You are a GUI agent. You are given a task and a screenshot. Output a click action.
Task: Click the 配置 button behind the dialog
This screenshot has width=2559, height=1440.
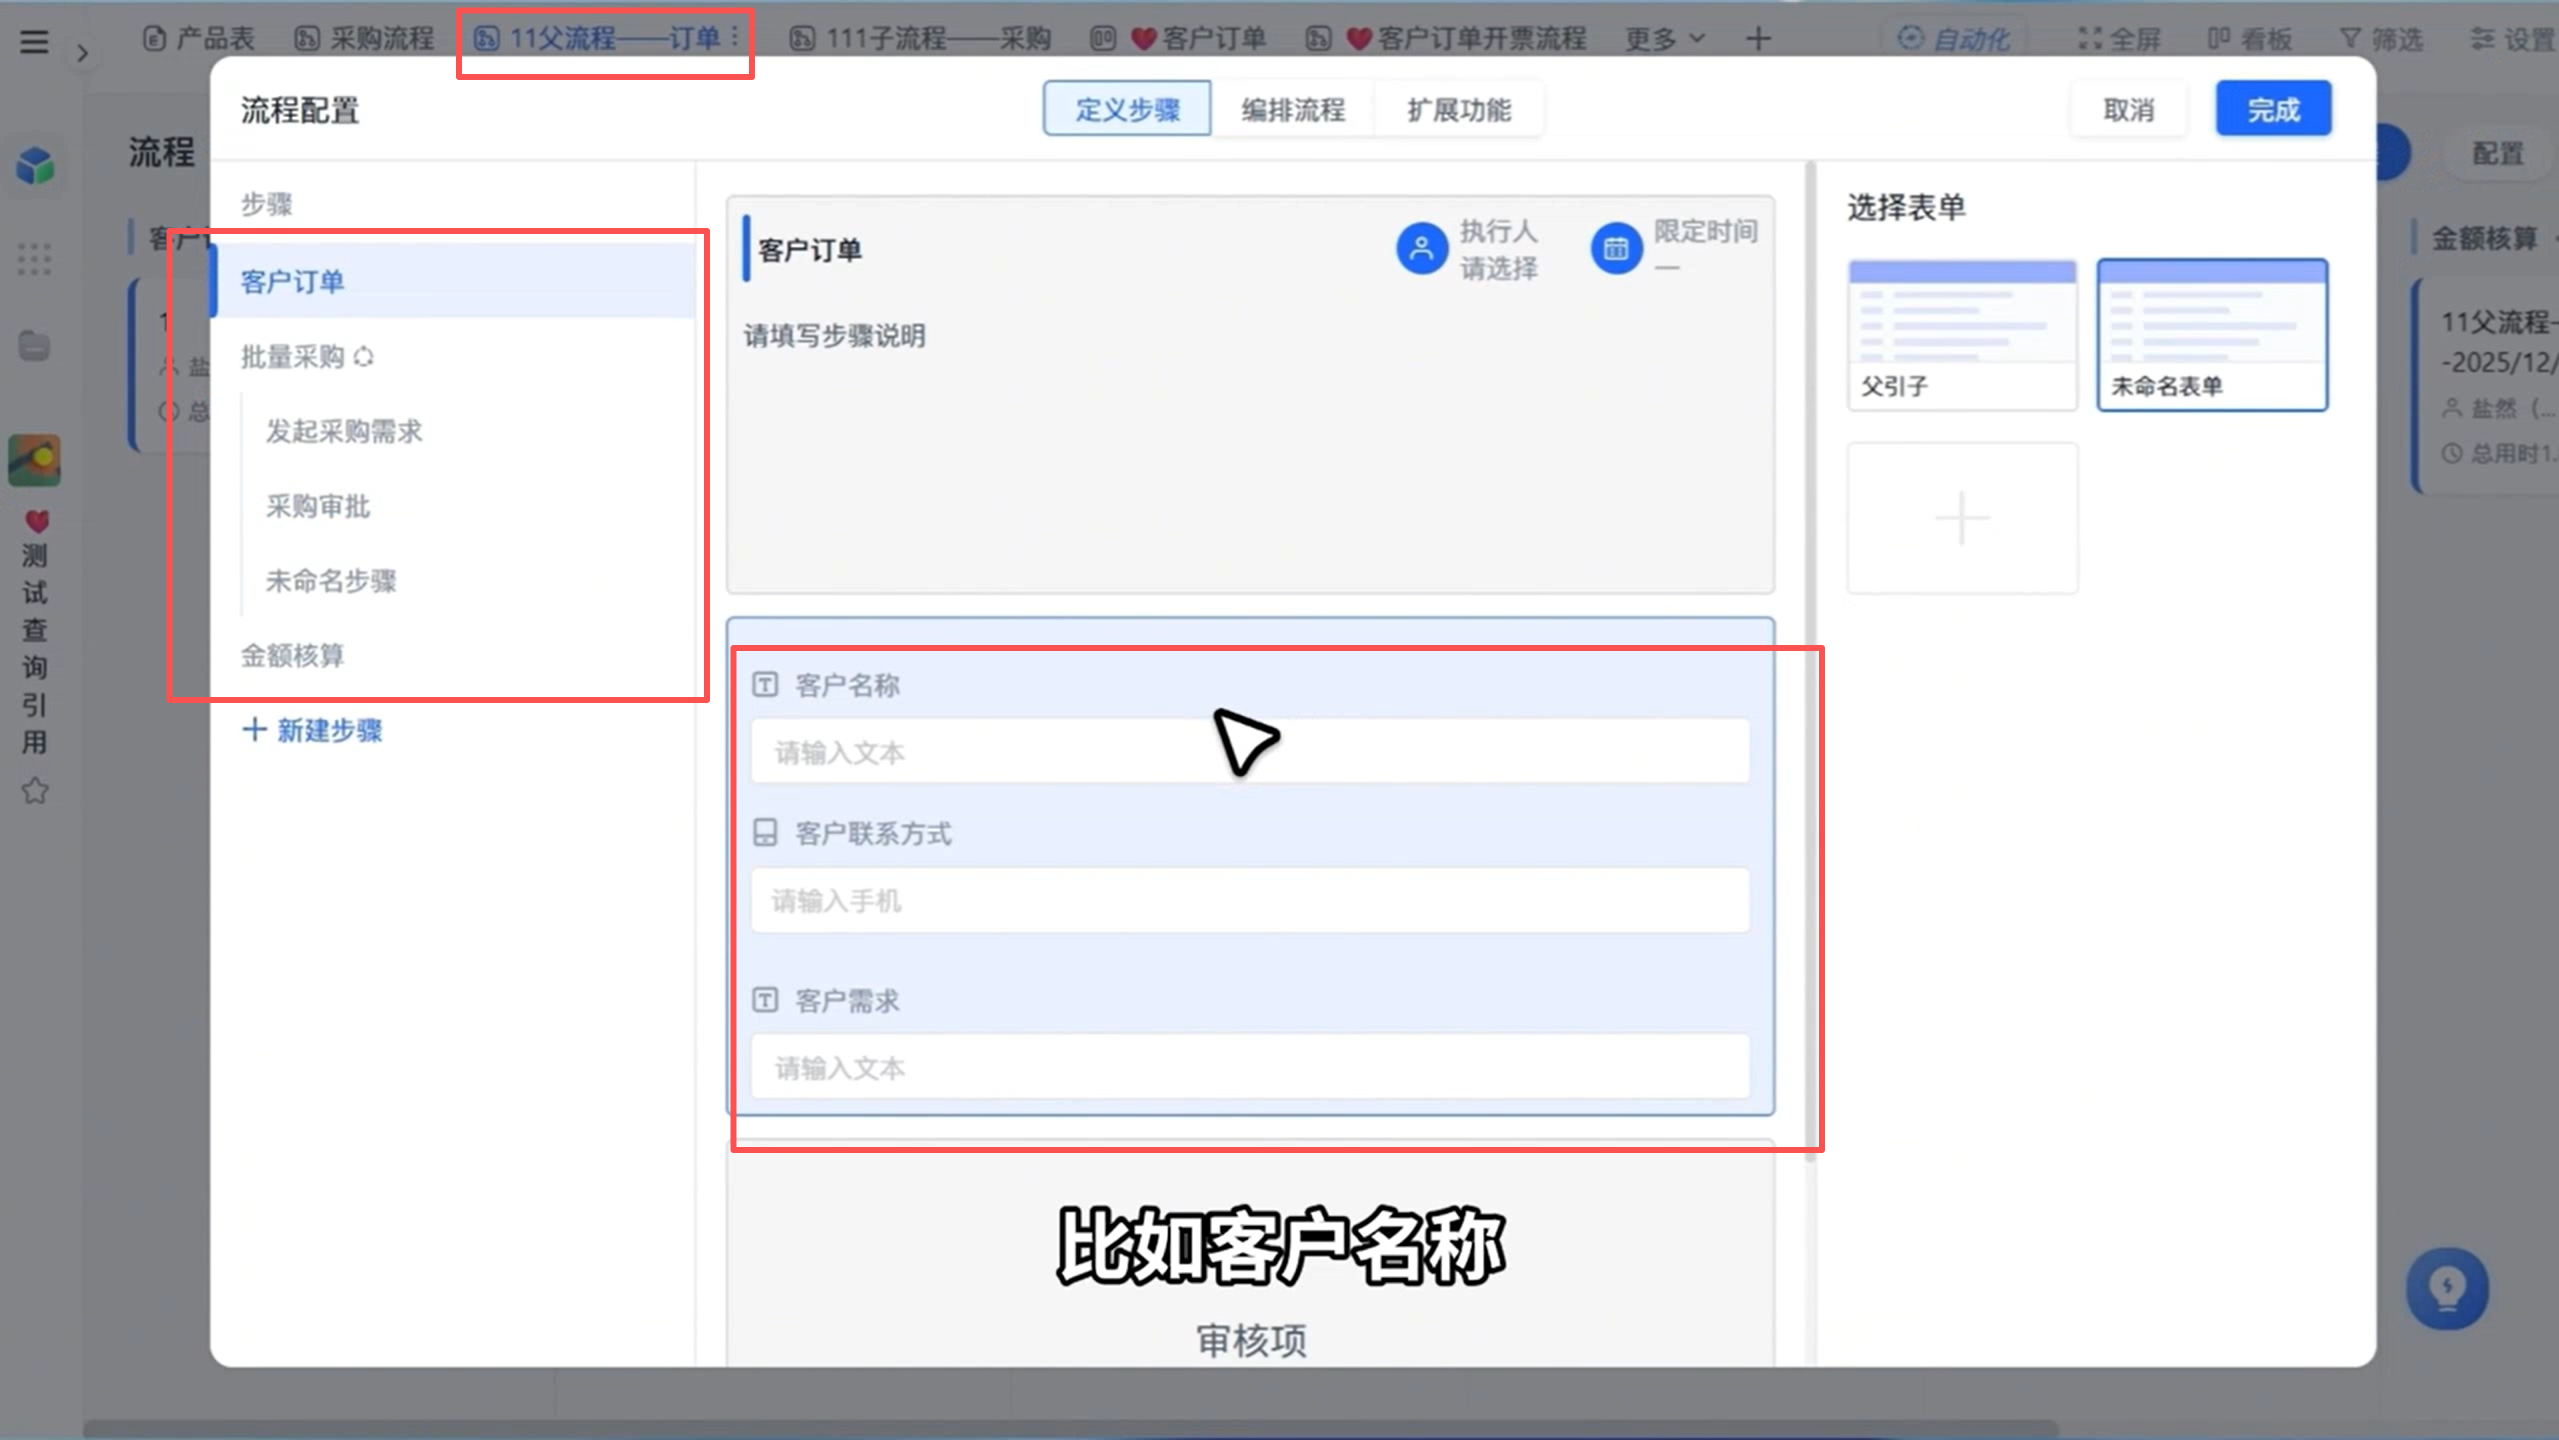pyautogui.click(x=2497, y=153)
